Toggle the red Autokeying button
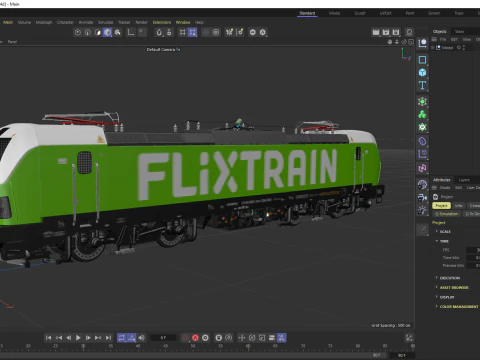The width and height of the screenshot is (480, 360). 195,338
